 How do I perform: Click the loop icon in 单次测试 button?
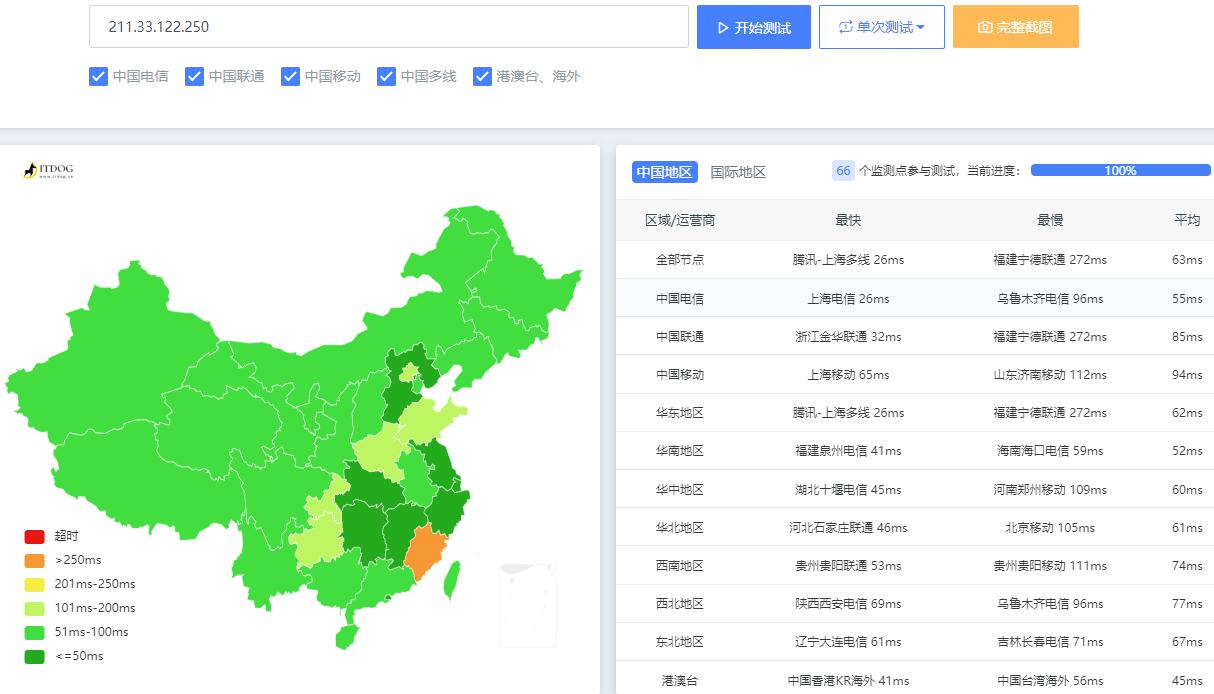click(846, 27)
